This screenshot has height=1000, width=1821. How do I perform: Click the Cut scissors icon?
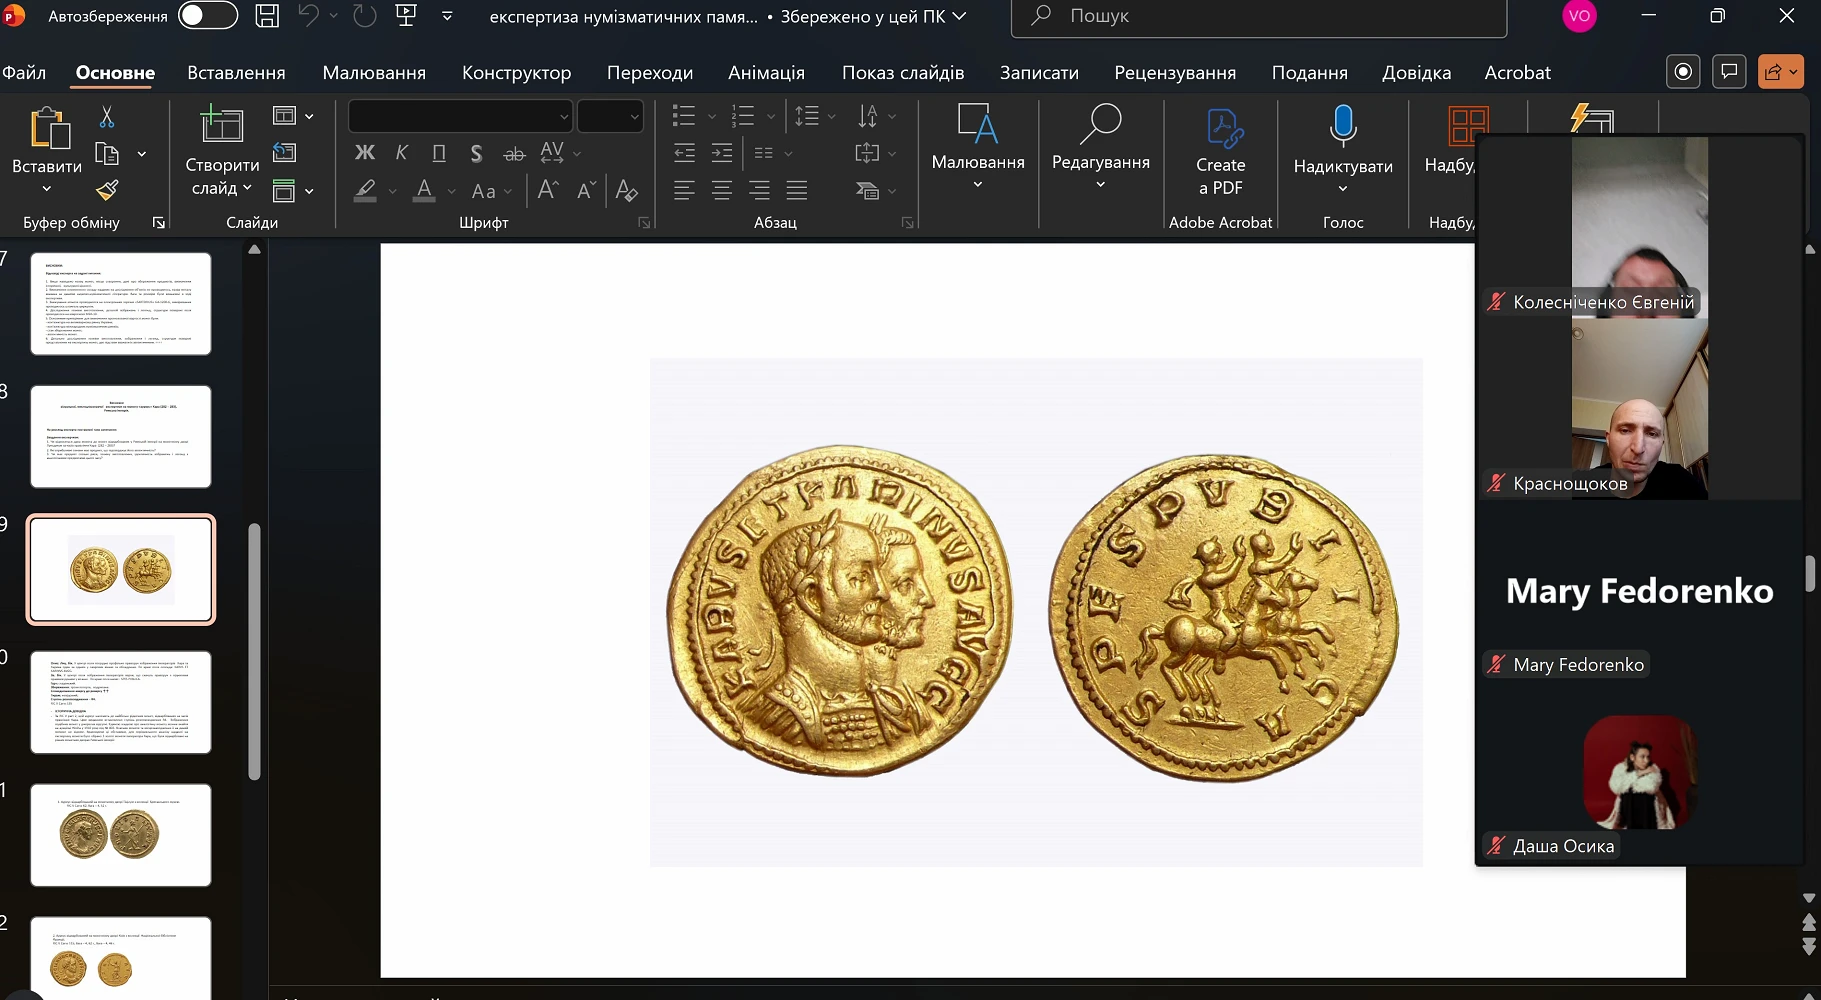[107, 117]
